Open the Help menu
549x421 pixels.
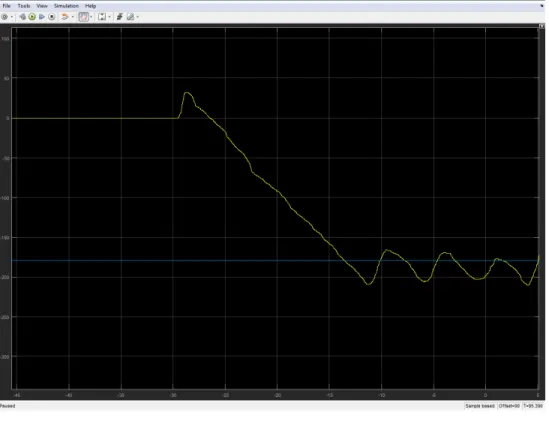click(90, 6)
